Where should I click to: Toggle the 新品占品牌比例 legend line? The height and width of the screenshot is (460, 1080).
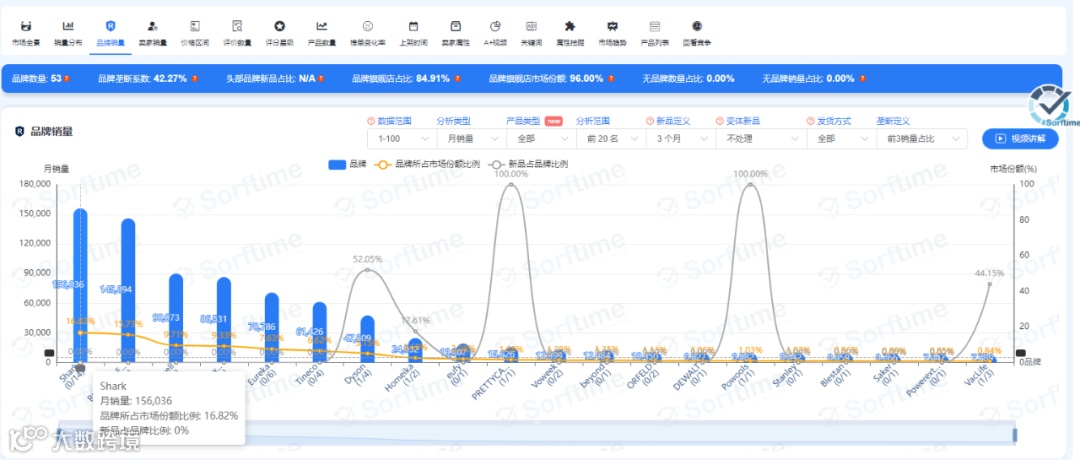[528, 165]
